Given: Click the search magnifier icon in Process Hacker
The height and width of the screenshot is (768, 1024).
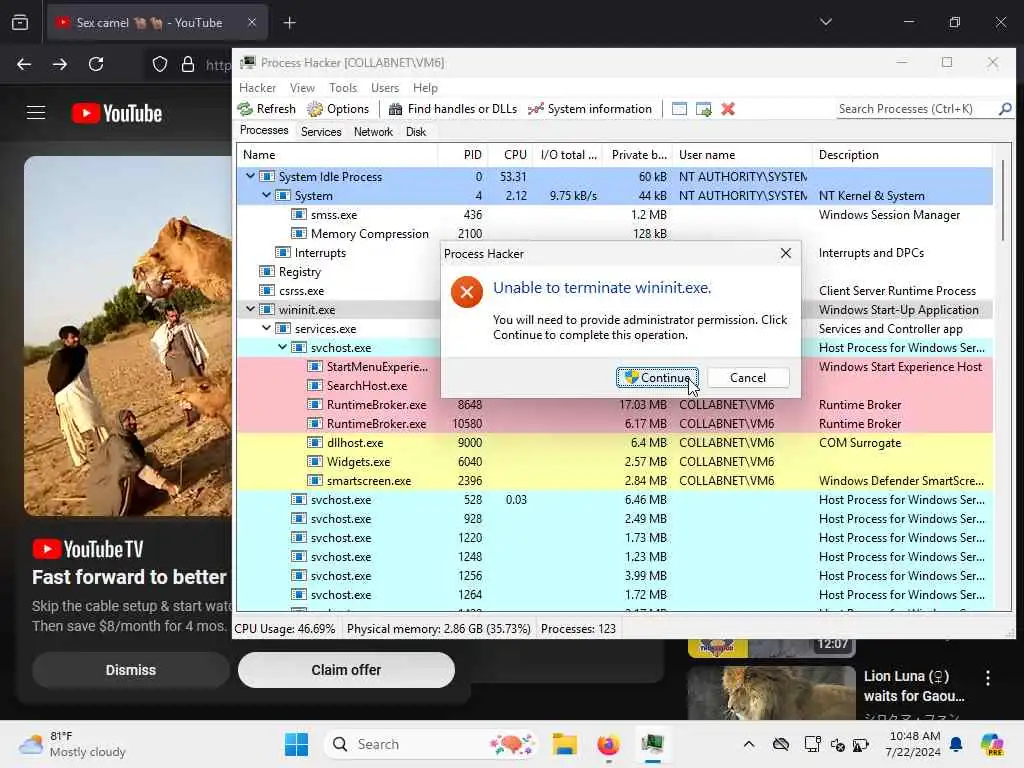Looking at the screenshot, I should click(x=1004, y=109).
